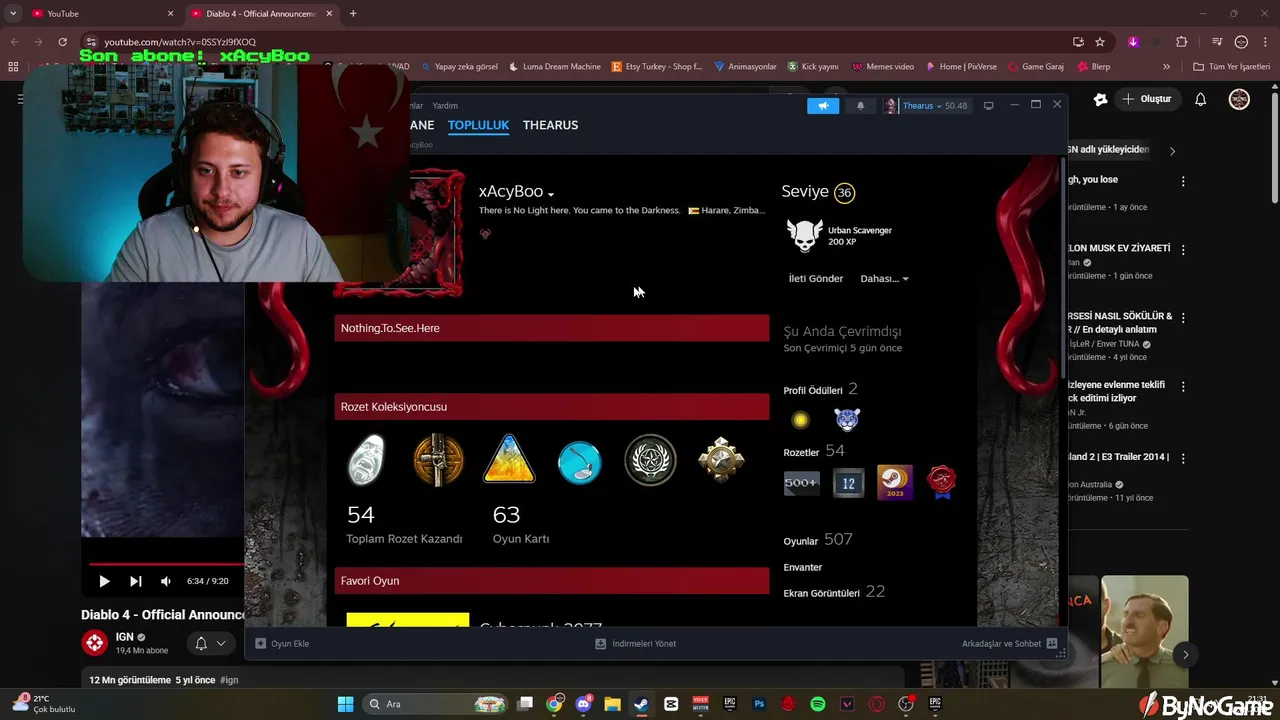Open options for ELON MUSK EV ZİYARETİ video
This screenshot has width=1280, height=720.
1183,250
